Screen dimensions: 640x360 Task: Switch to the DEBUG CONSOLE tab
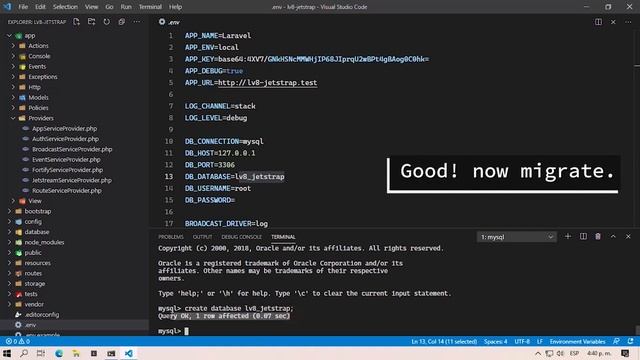click(241, 237)
